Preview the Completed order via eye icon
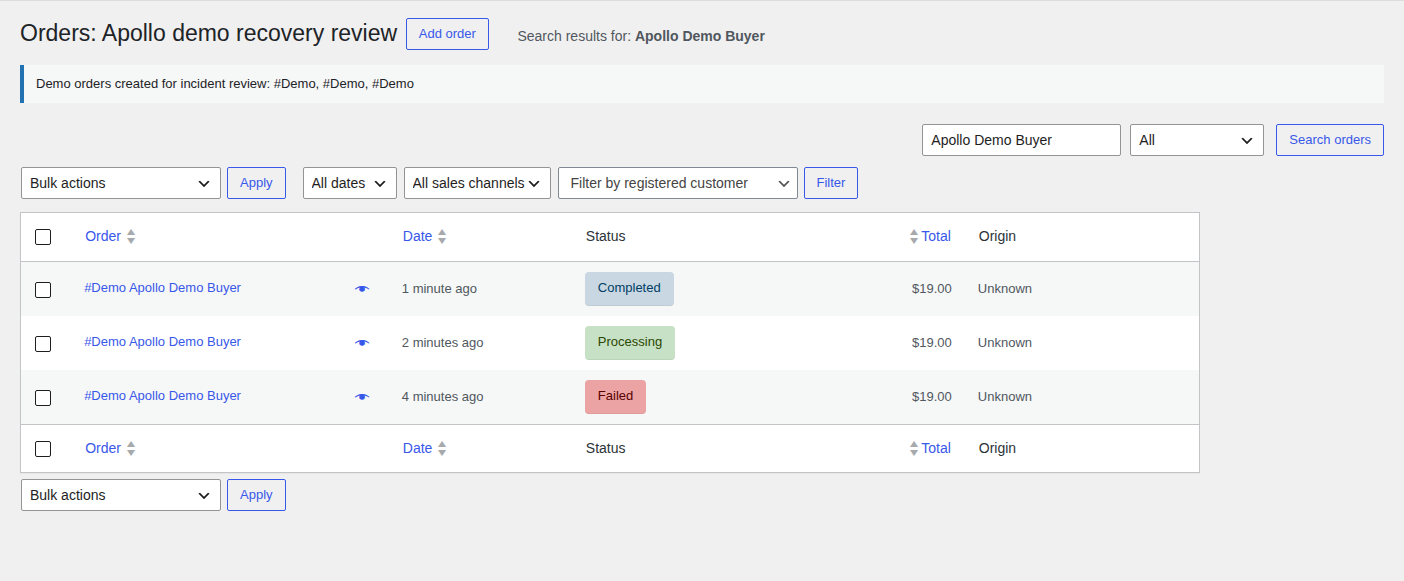 coord(362,289)
